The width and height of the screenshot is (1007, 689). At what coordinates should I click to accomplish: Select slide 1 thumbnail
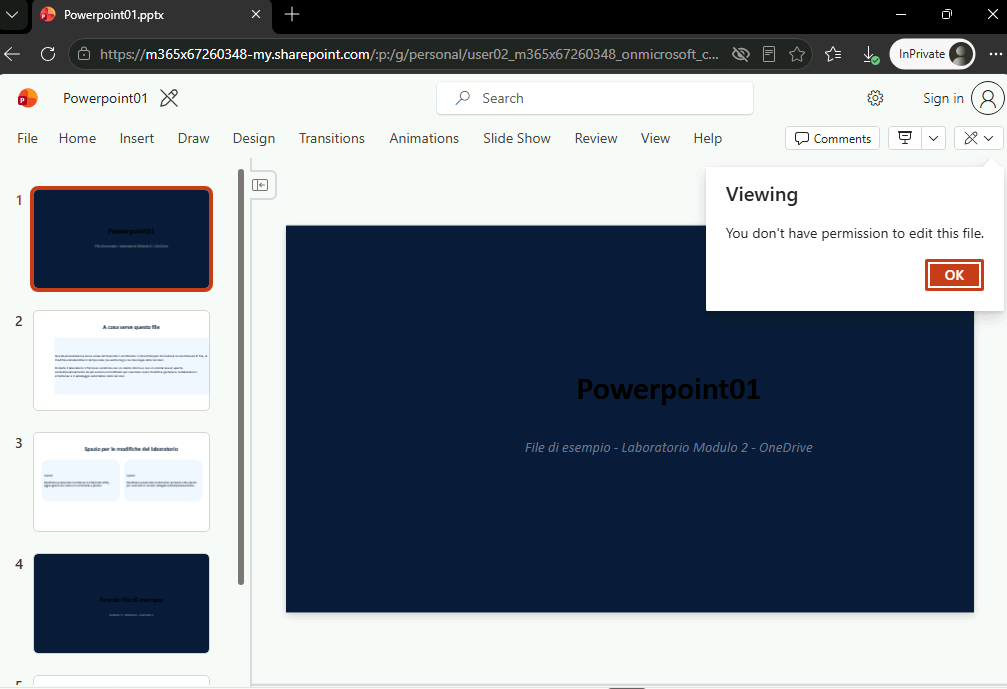point(121,239)
